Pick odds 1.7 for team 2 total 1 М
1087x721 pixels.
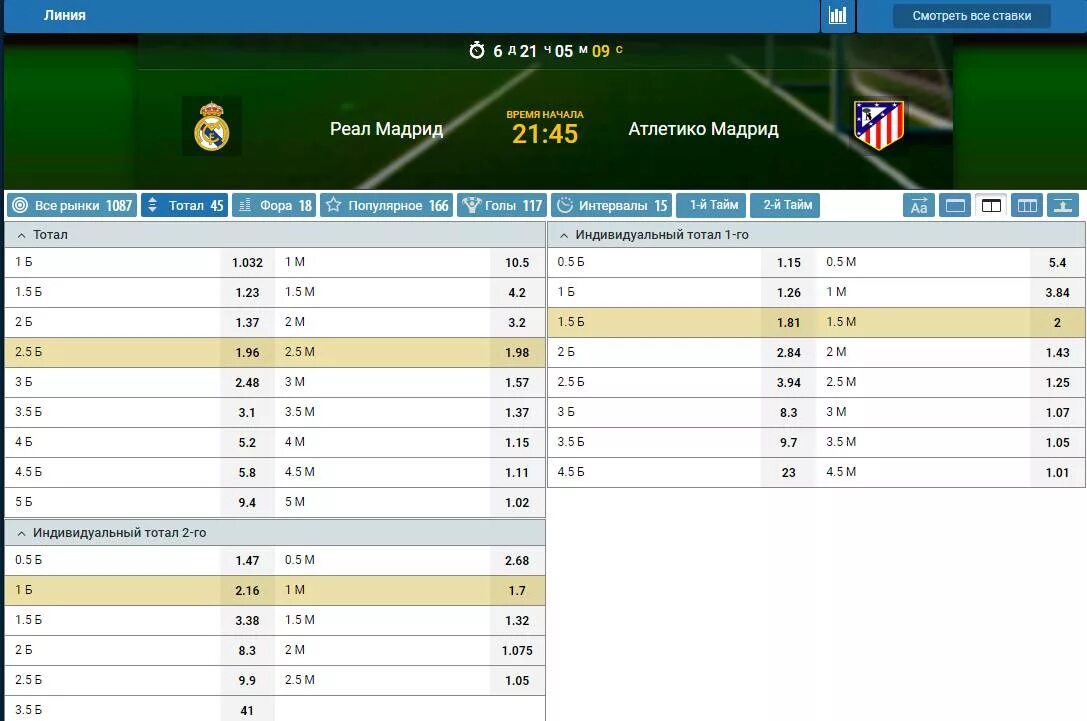point(517,591)
